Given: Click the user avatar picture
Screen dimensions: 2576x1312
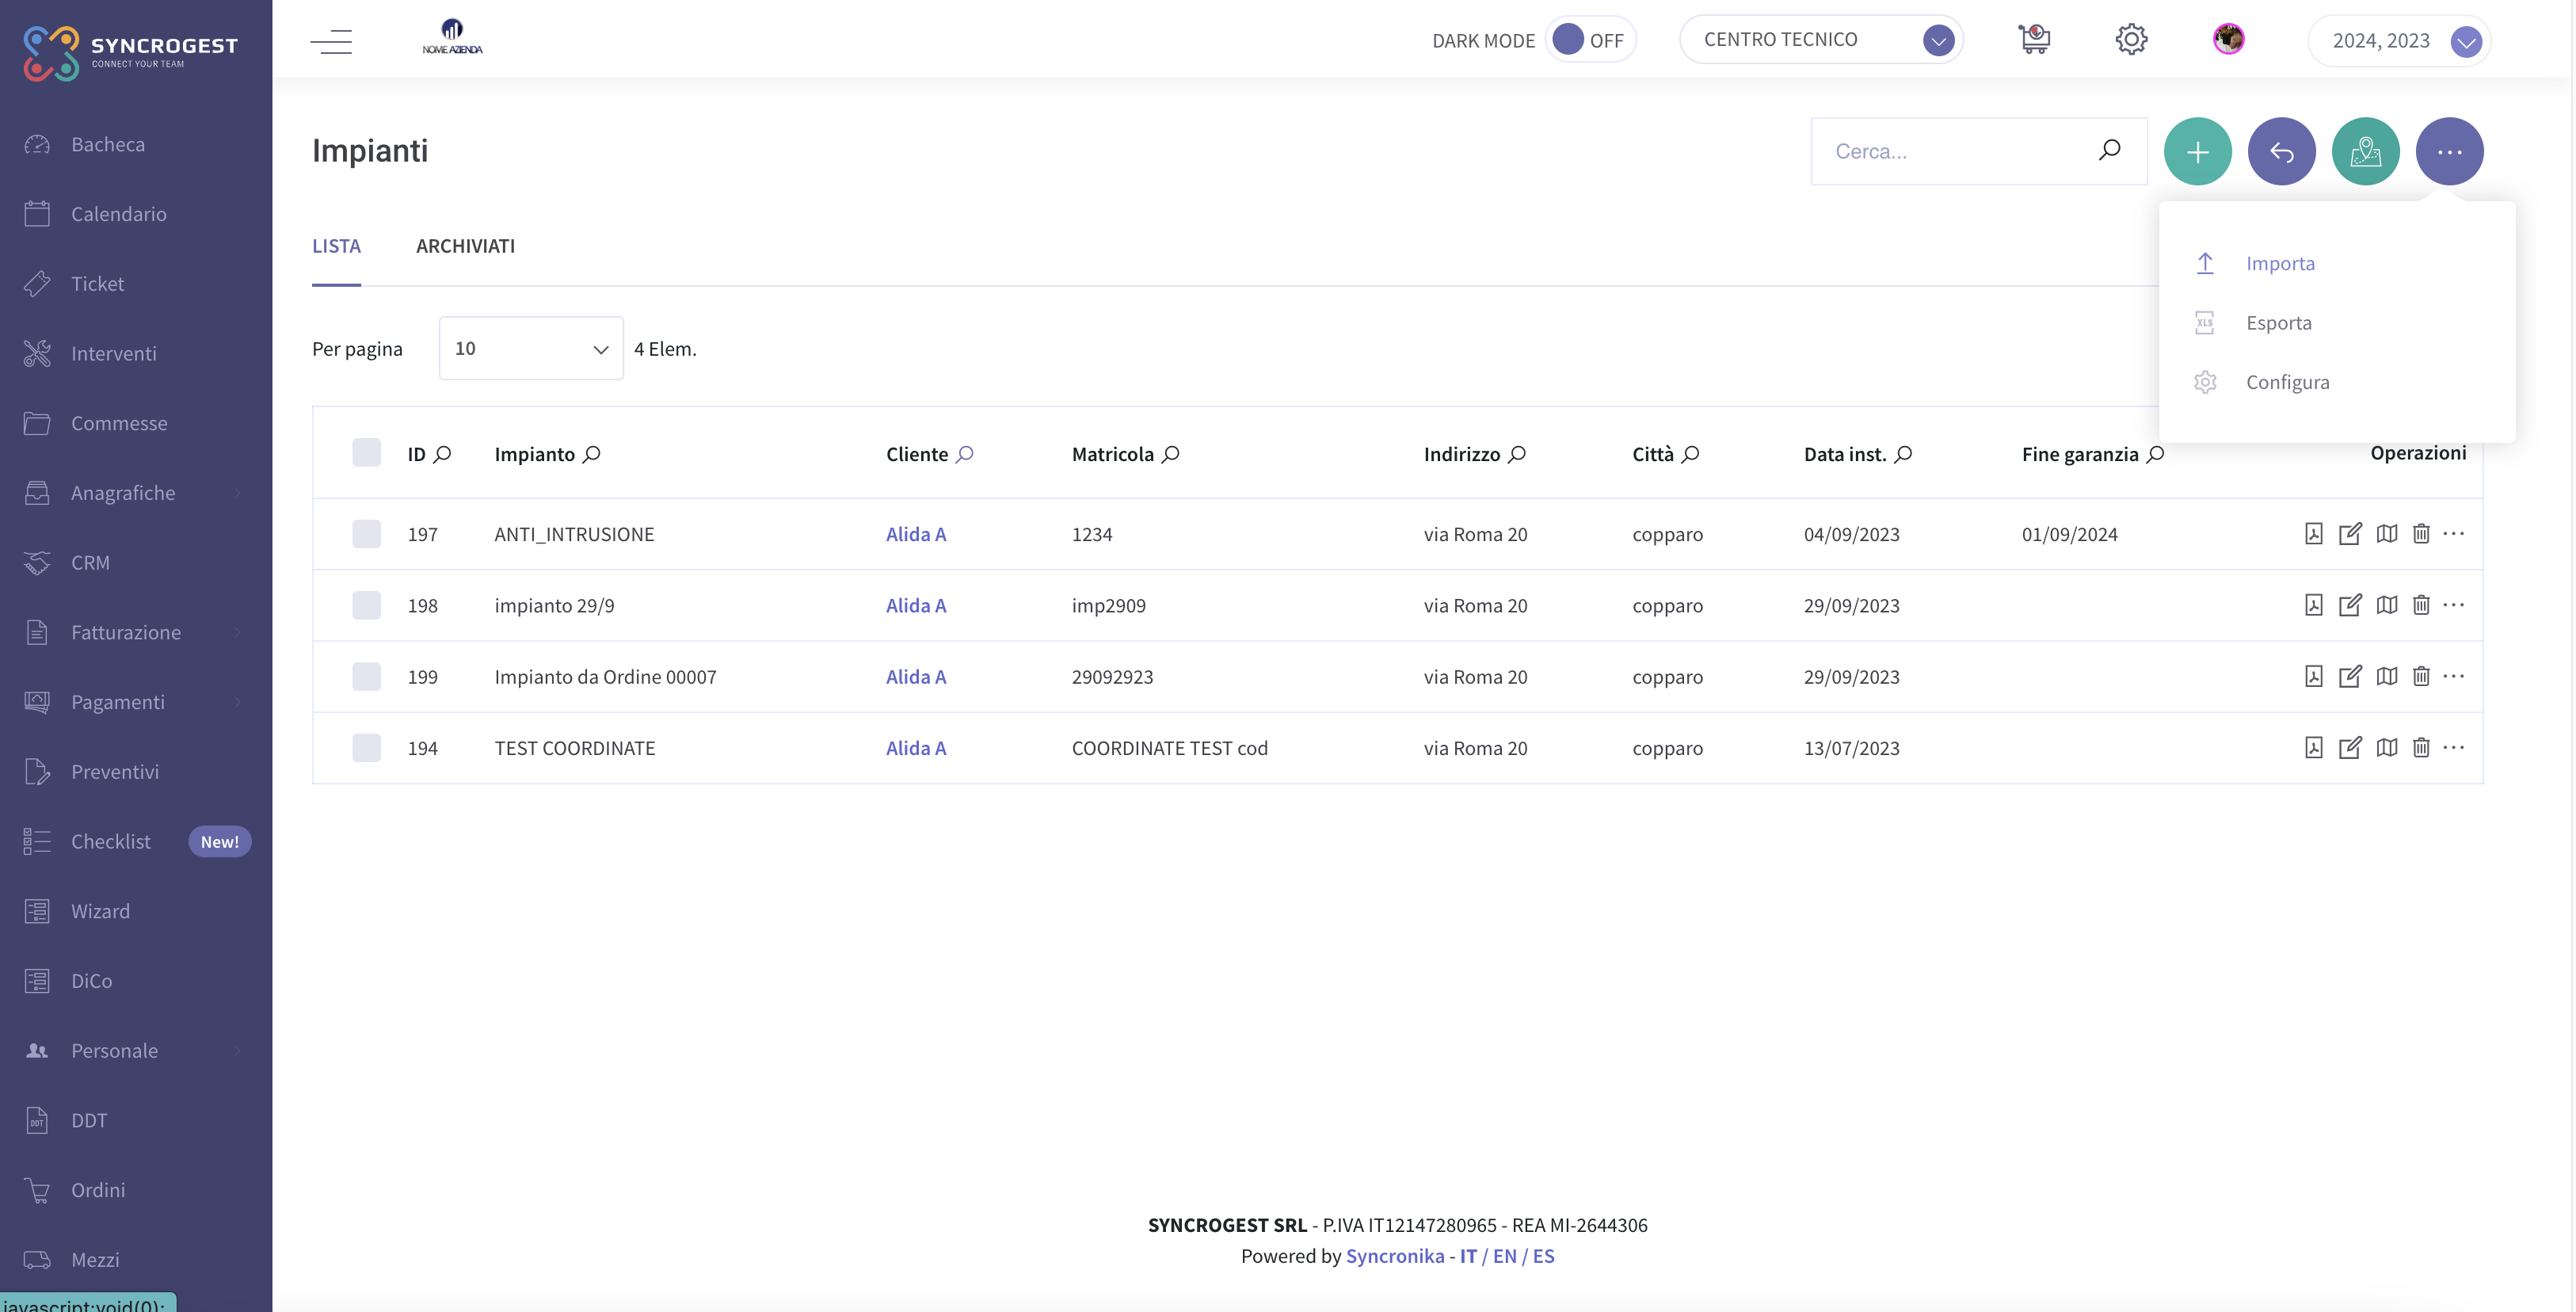Looking at the screenshot, I should (x=2228, y=39).
